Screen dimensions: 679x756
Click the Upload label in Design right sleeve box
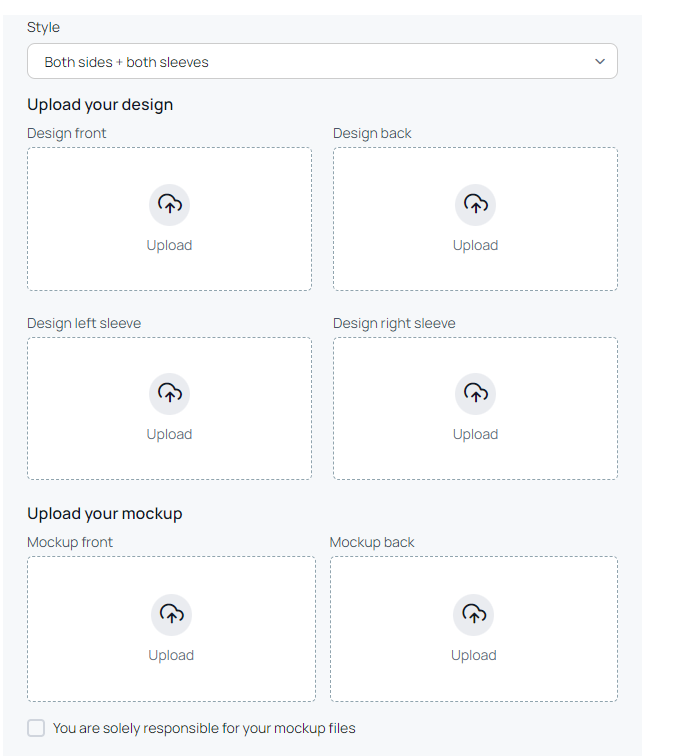click(475, 434)
